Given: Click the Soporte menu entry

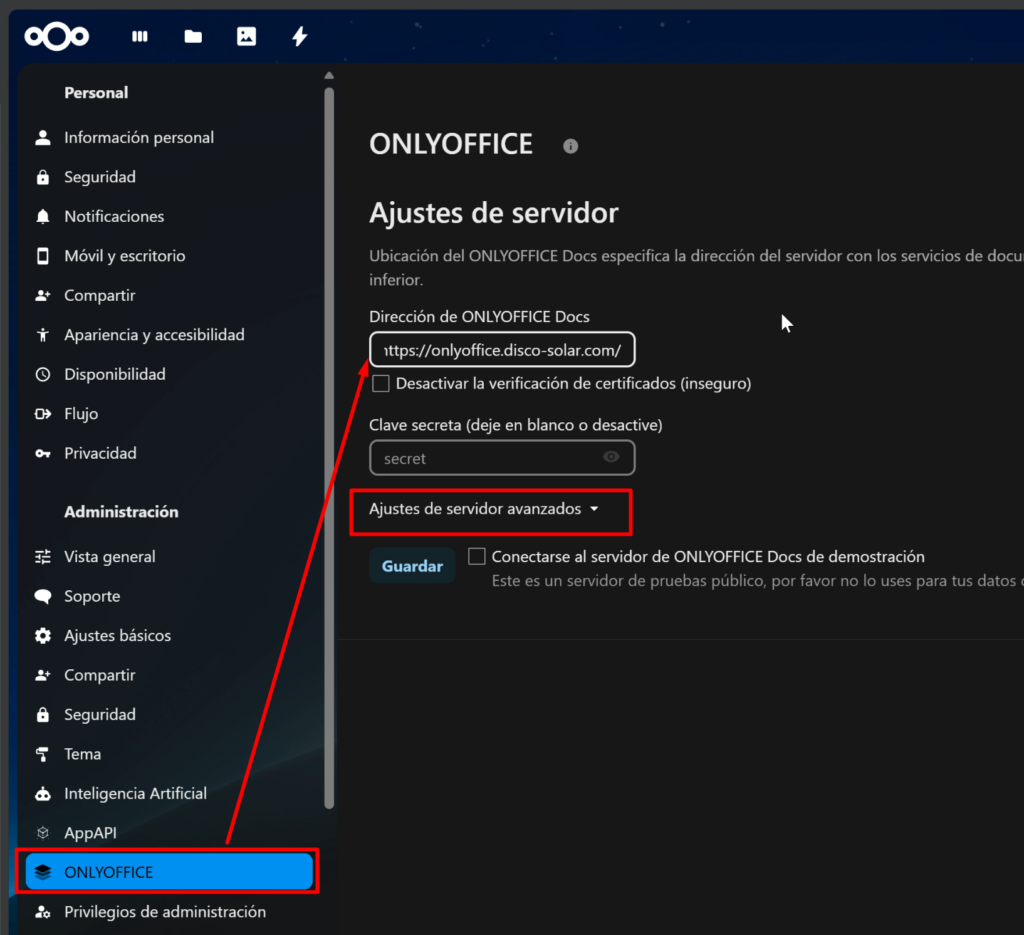Looking at the screenshot, I should tap(92, 596).
